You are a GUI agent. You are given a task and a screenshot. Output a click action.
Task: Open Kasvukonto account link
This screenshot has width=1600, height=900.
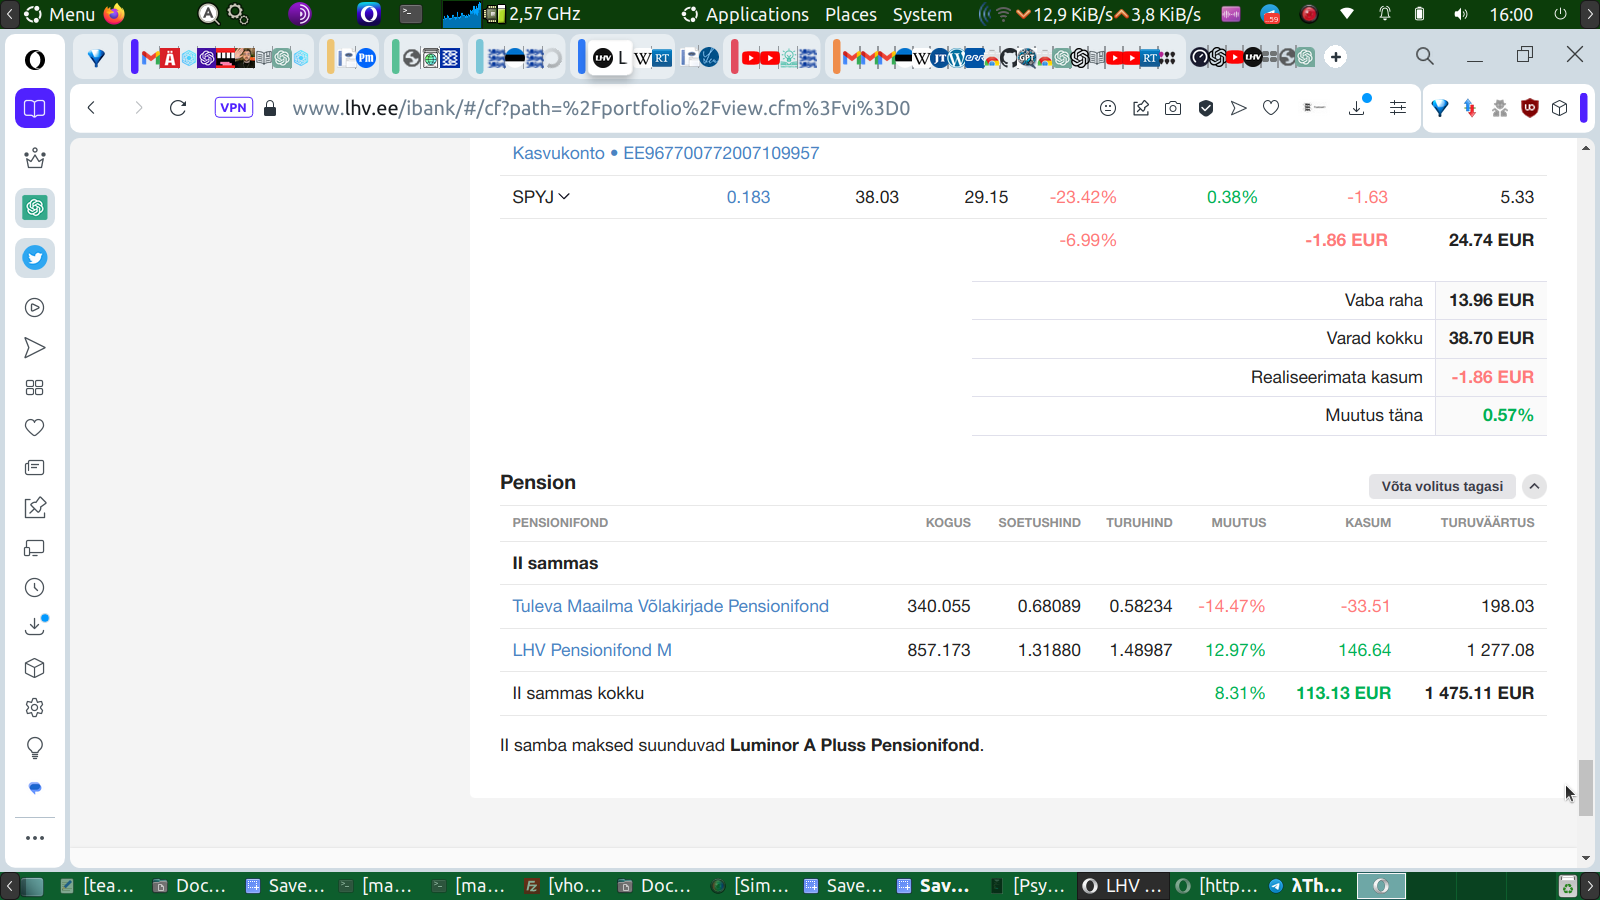[x=666, y=153]
